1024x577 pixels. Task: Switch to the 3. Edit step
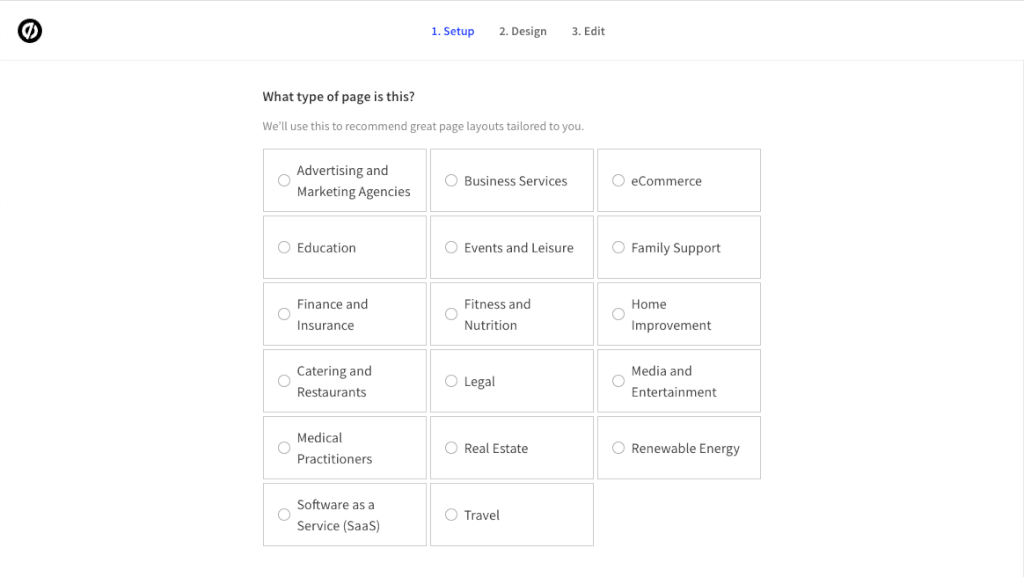(588, 31)
